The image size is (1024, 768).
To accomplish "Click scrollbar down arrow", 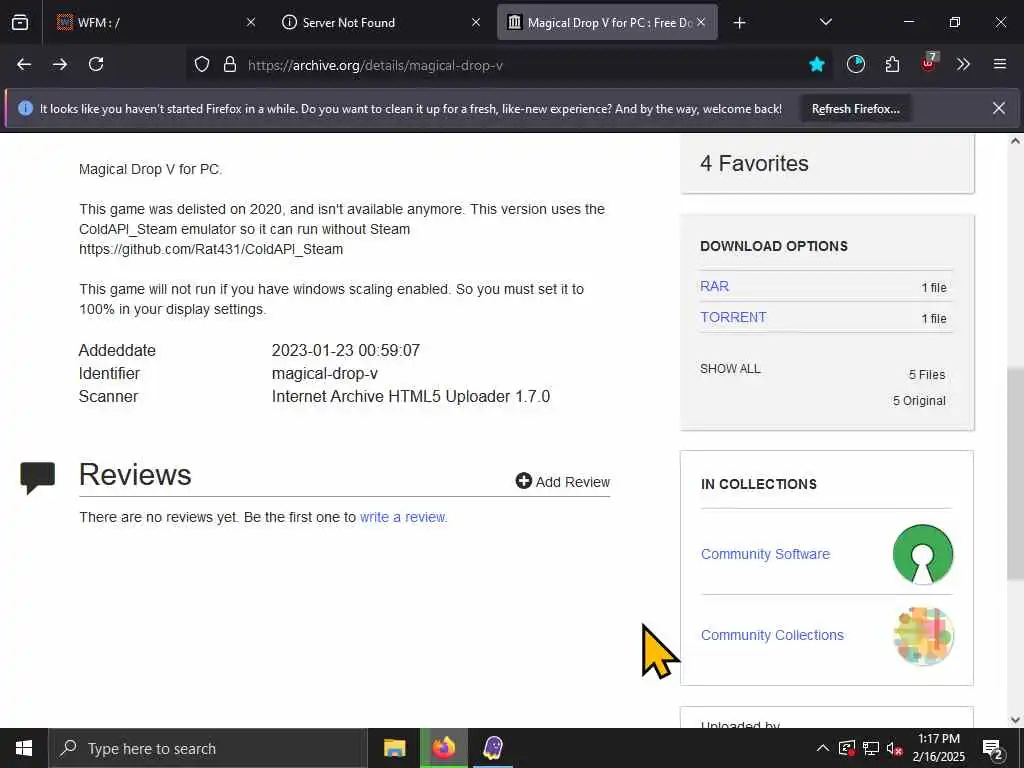I will tap(1015, 720).
